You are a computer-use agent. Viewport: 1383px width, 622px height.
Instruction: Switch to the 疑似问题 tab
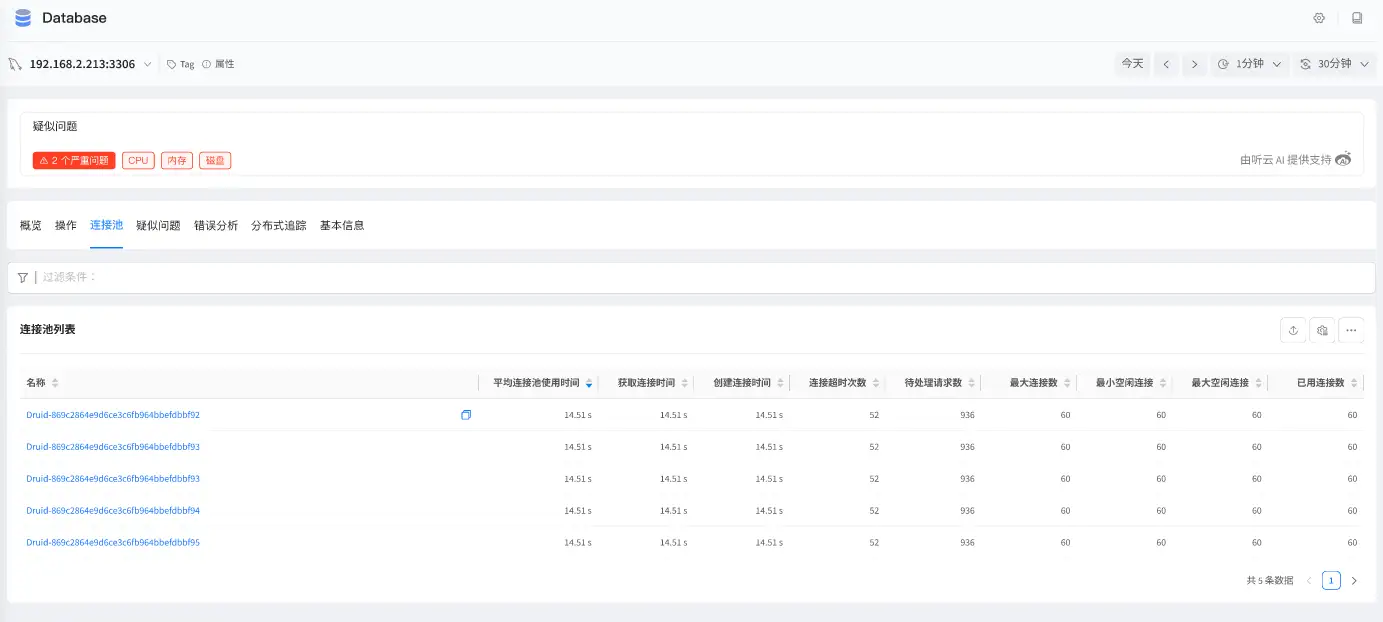click(159, 225)
